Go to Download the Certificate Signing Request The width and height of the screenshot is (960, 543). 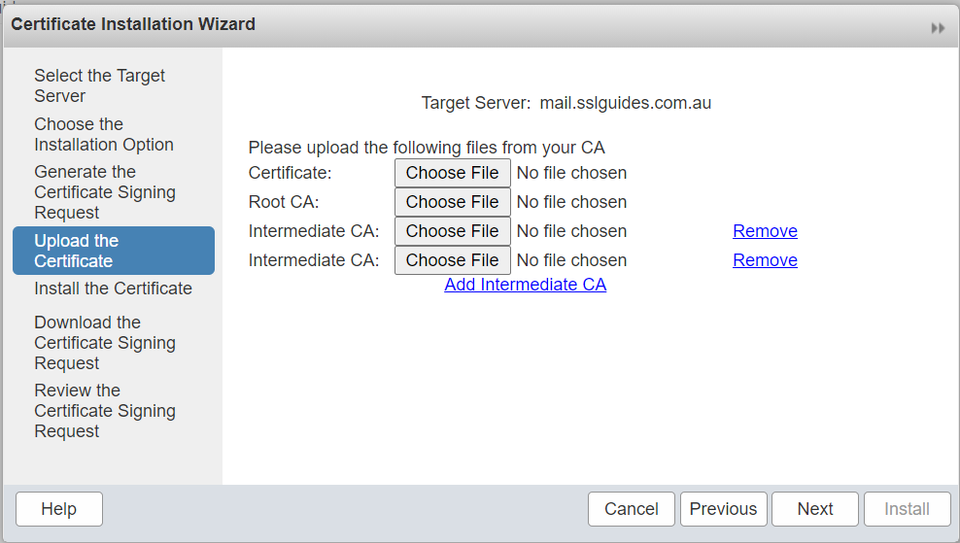pos(104,342)
